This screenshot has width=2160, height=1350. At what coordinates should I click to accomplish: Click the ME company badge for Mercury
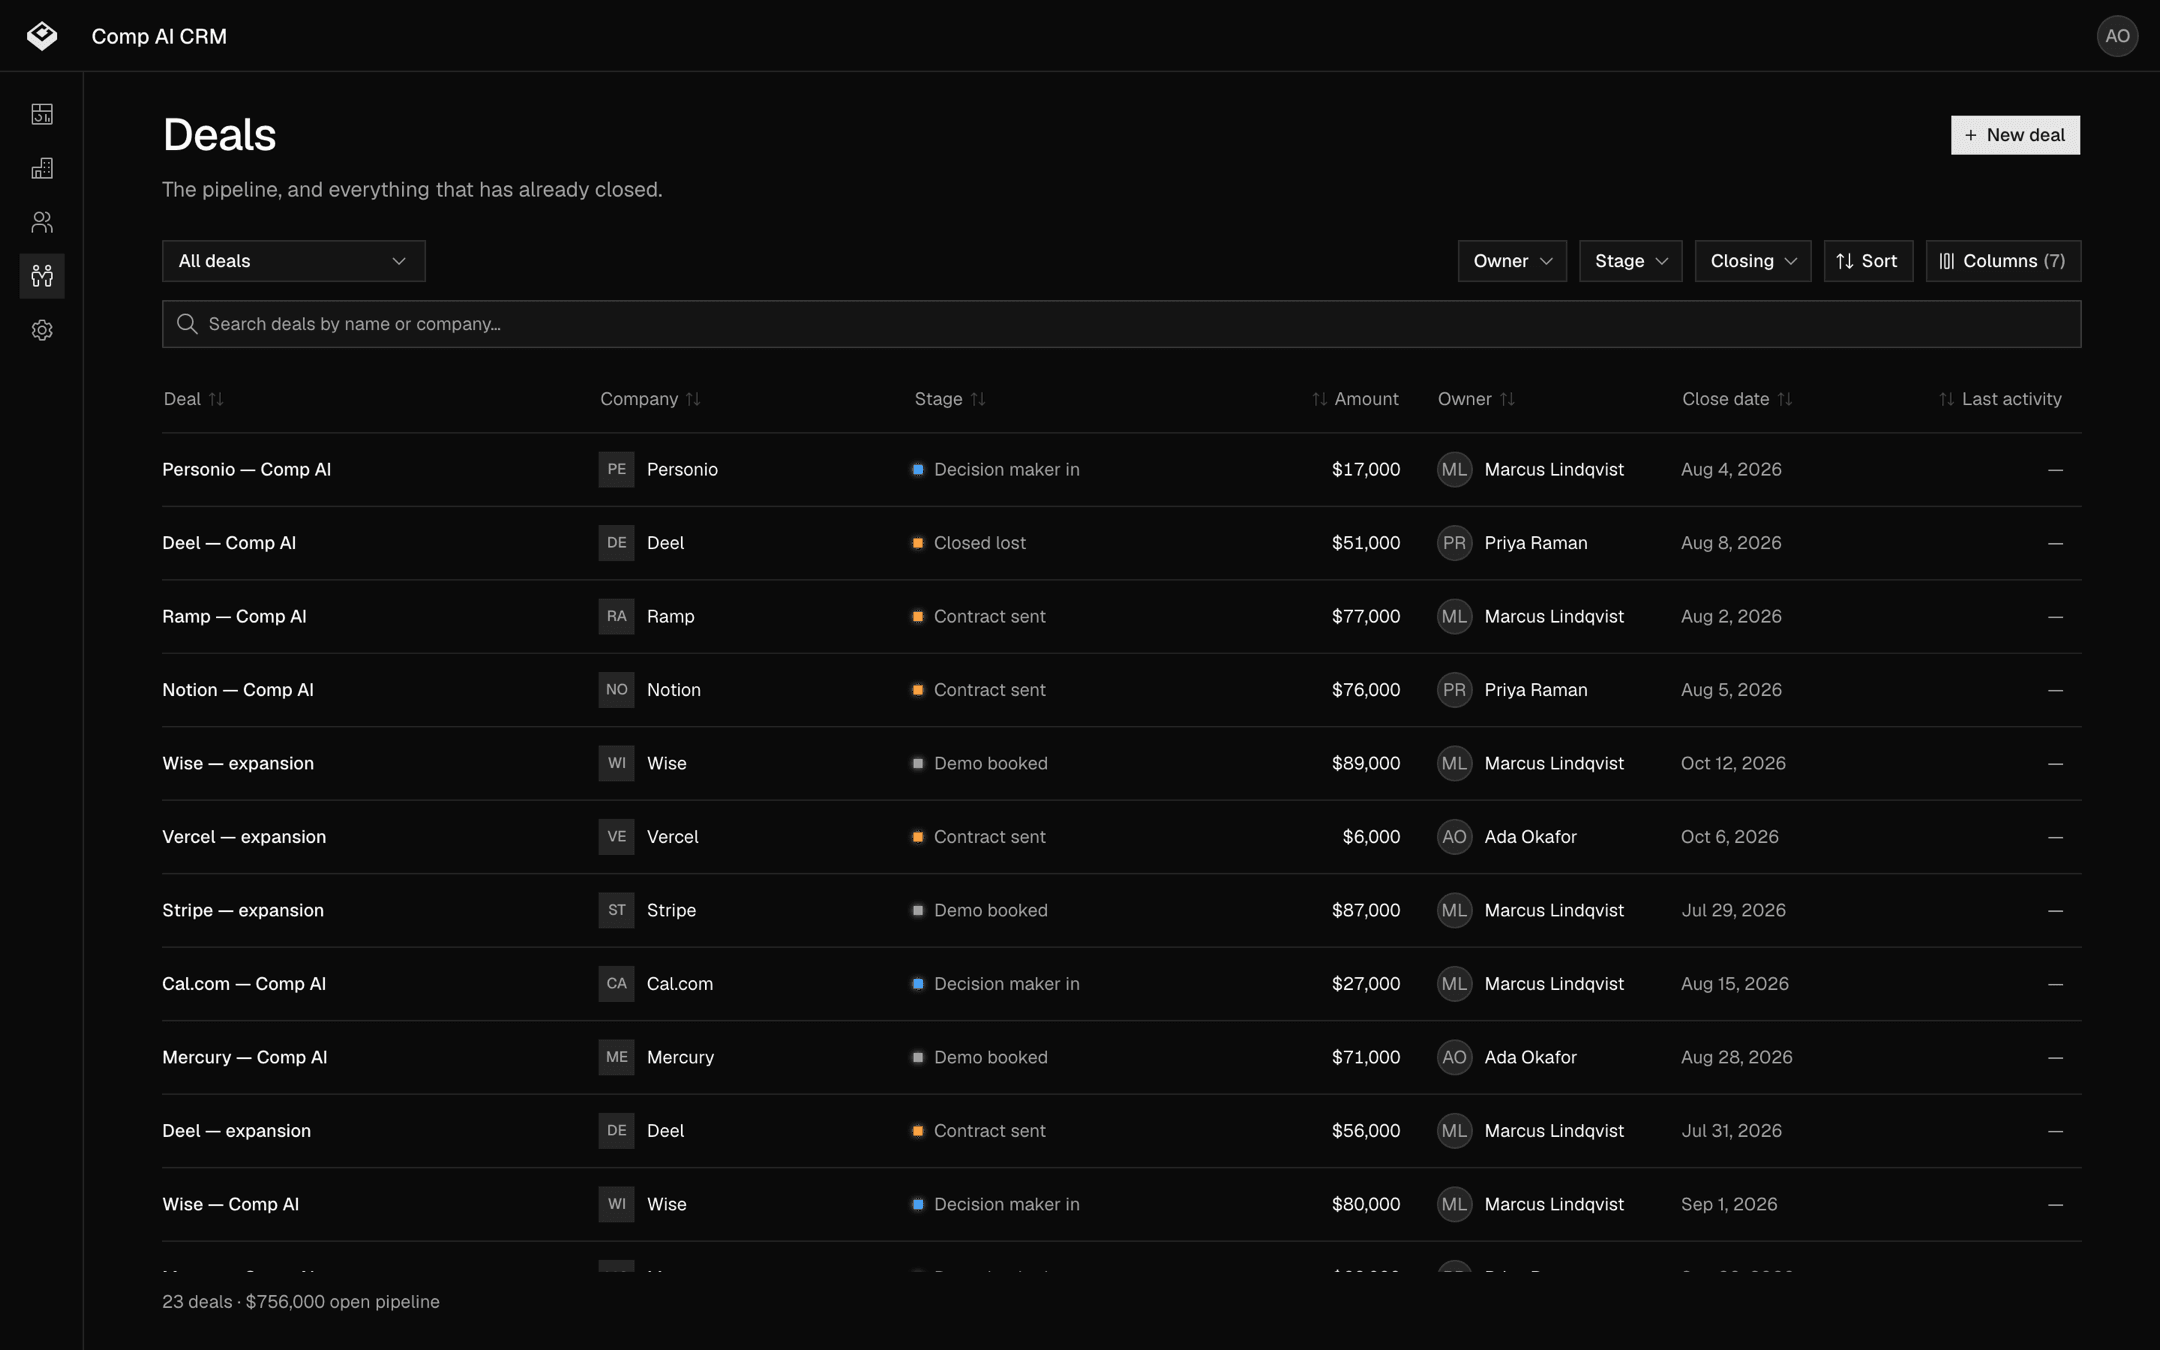pyautogui.click(x=616, y=1057)
